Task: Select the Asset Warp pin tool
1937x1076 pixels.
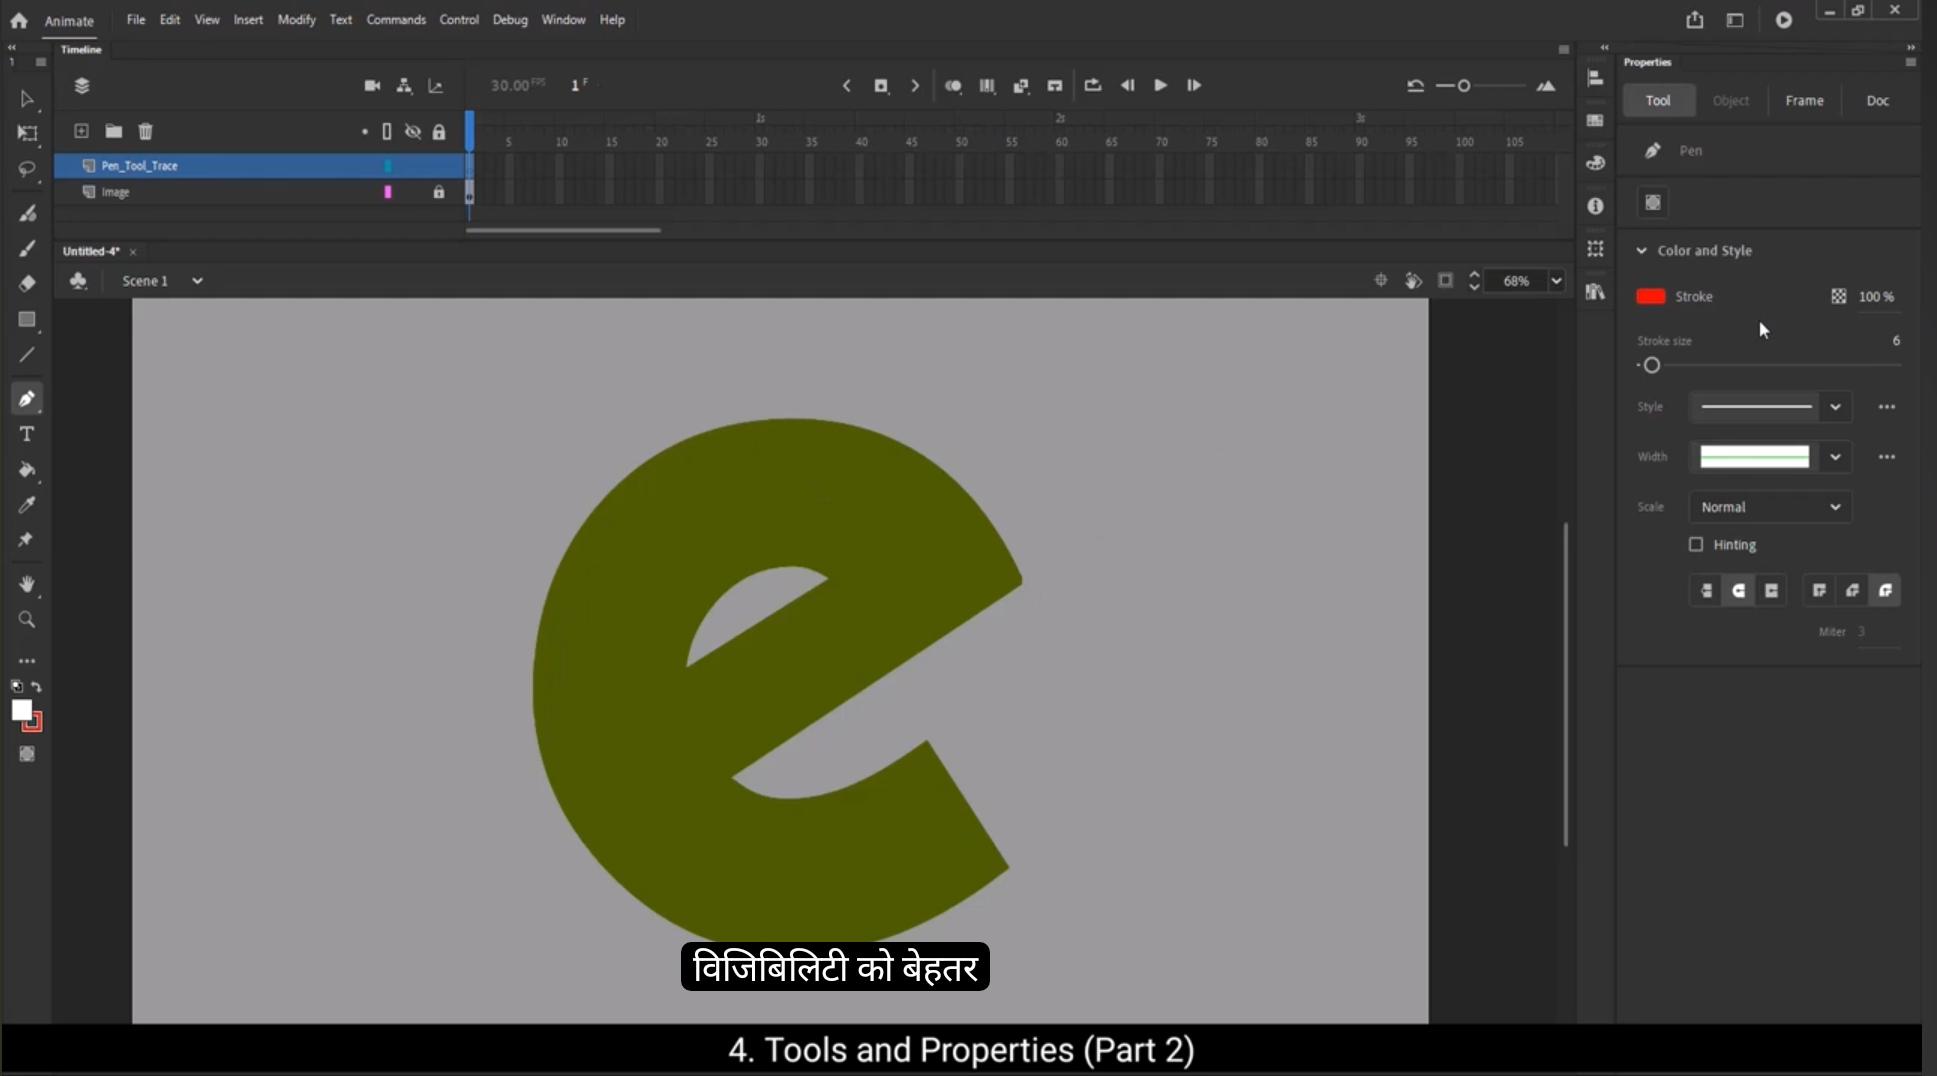Action: click(27, 540)
